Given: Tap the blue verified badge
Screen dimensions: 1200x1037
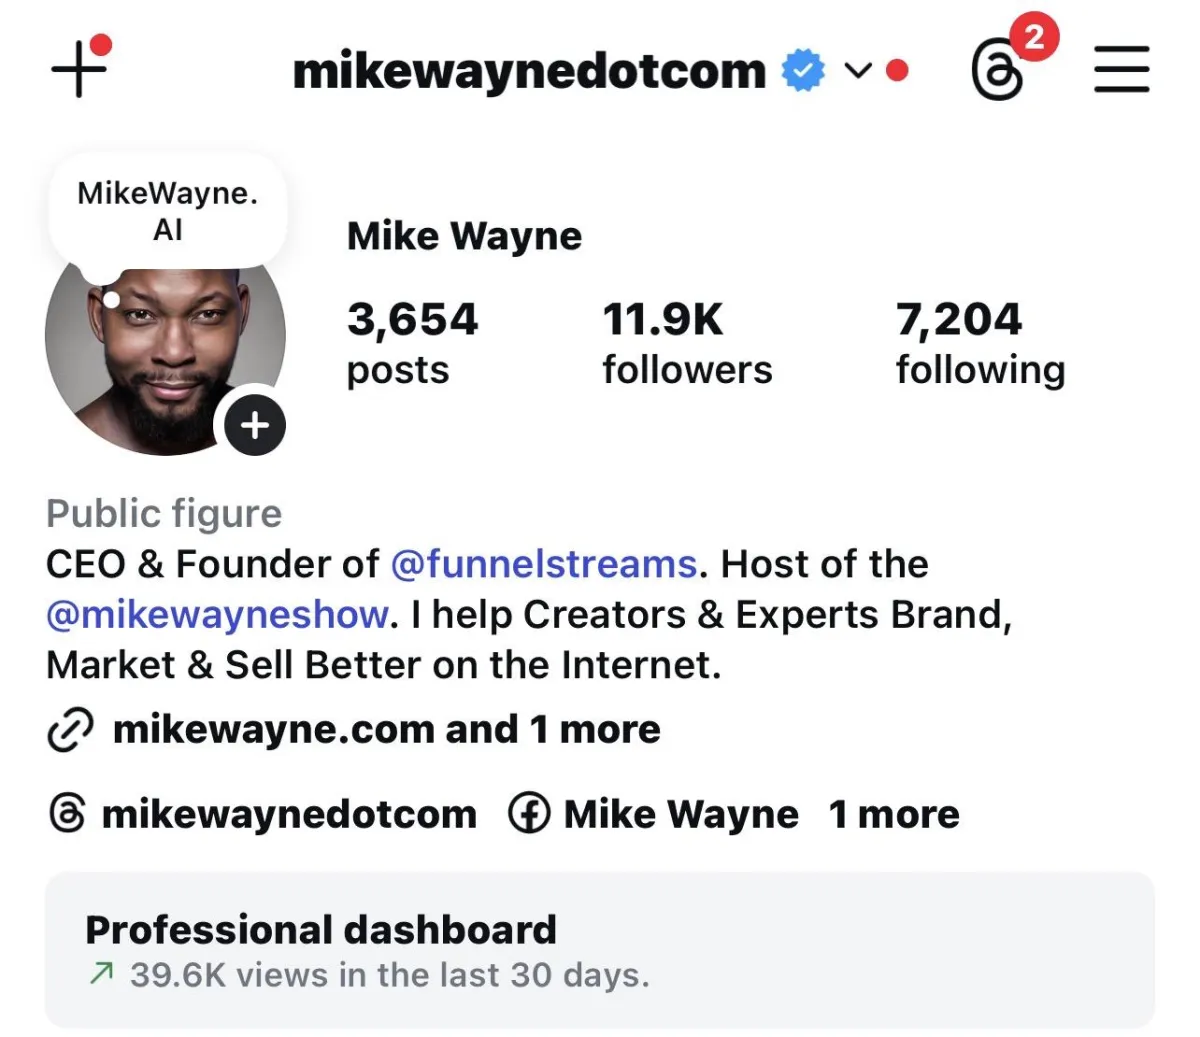Looking at the screenshot, I should 803,70.
